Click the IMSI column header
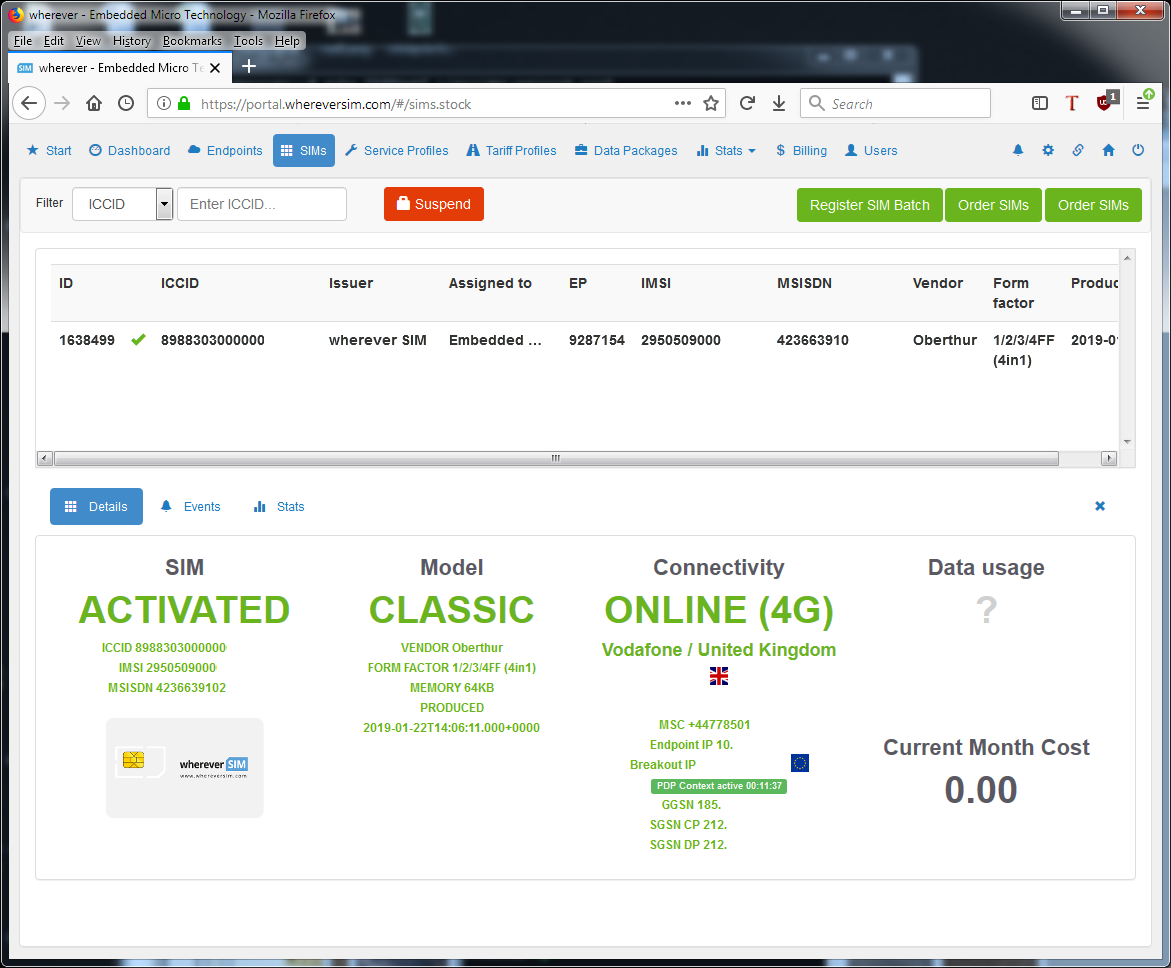Viewport: 1171px width, 968px height. [656, 283]
